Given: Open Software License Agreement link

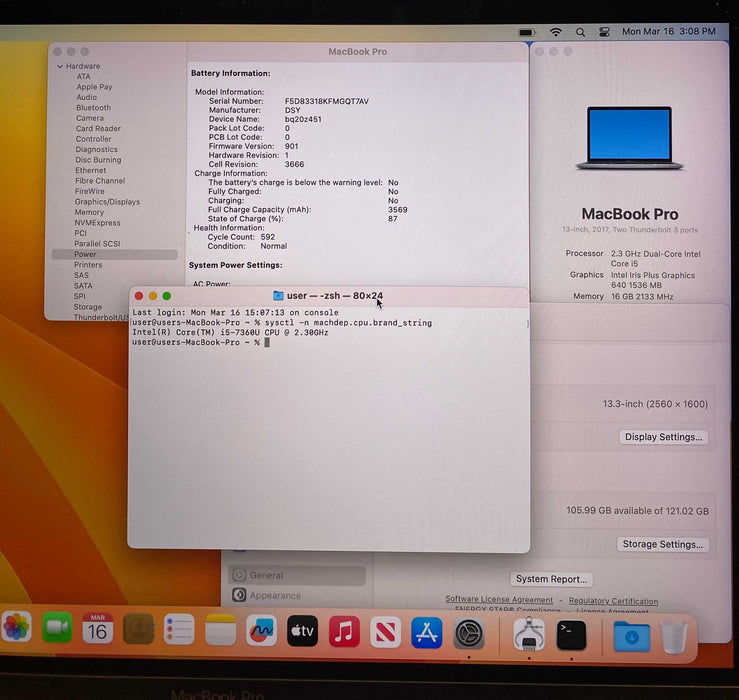Looking at the screenshot, I should pyautogui.click(x=499, y=599).
